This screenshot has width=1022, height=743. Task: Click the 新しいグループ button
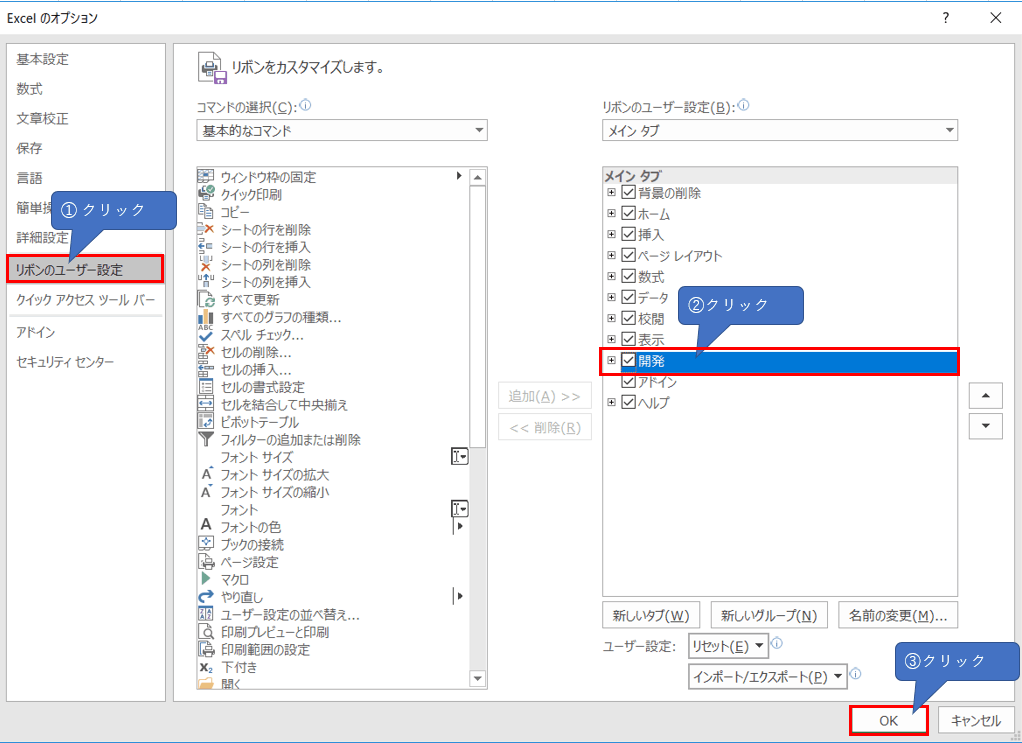pos(768,615)
